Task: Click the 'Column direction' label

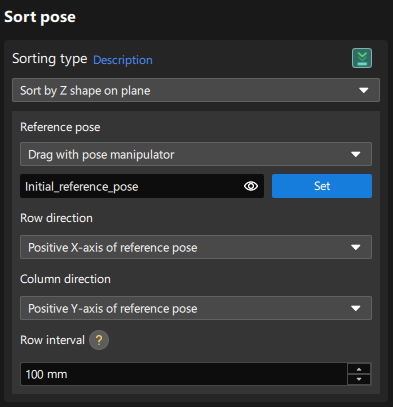Action: point(65,279)
